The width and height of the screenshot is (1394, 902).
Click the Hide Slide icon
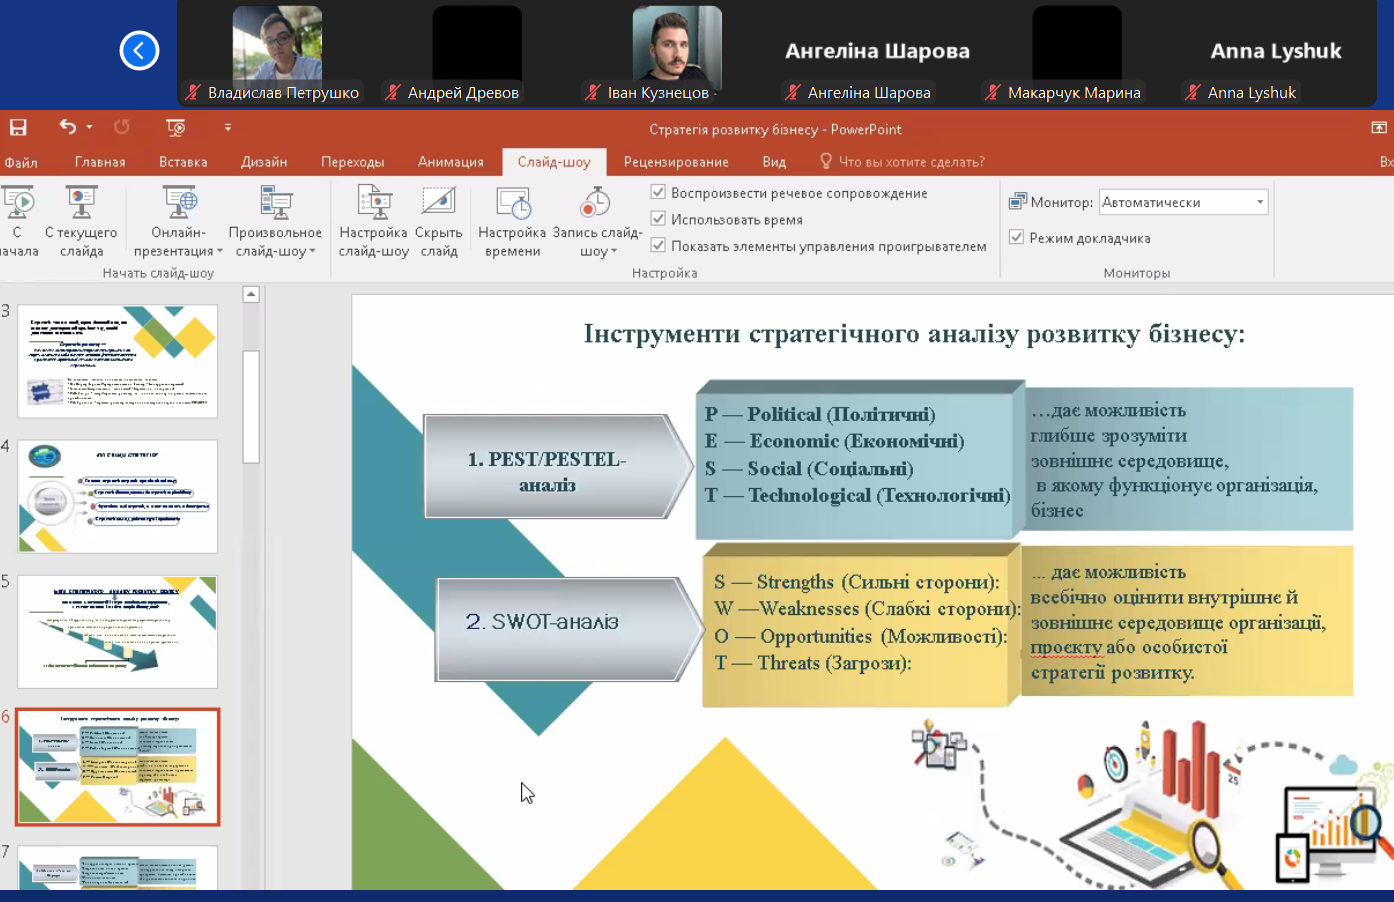(438, 203)
